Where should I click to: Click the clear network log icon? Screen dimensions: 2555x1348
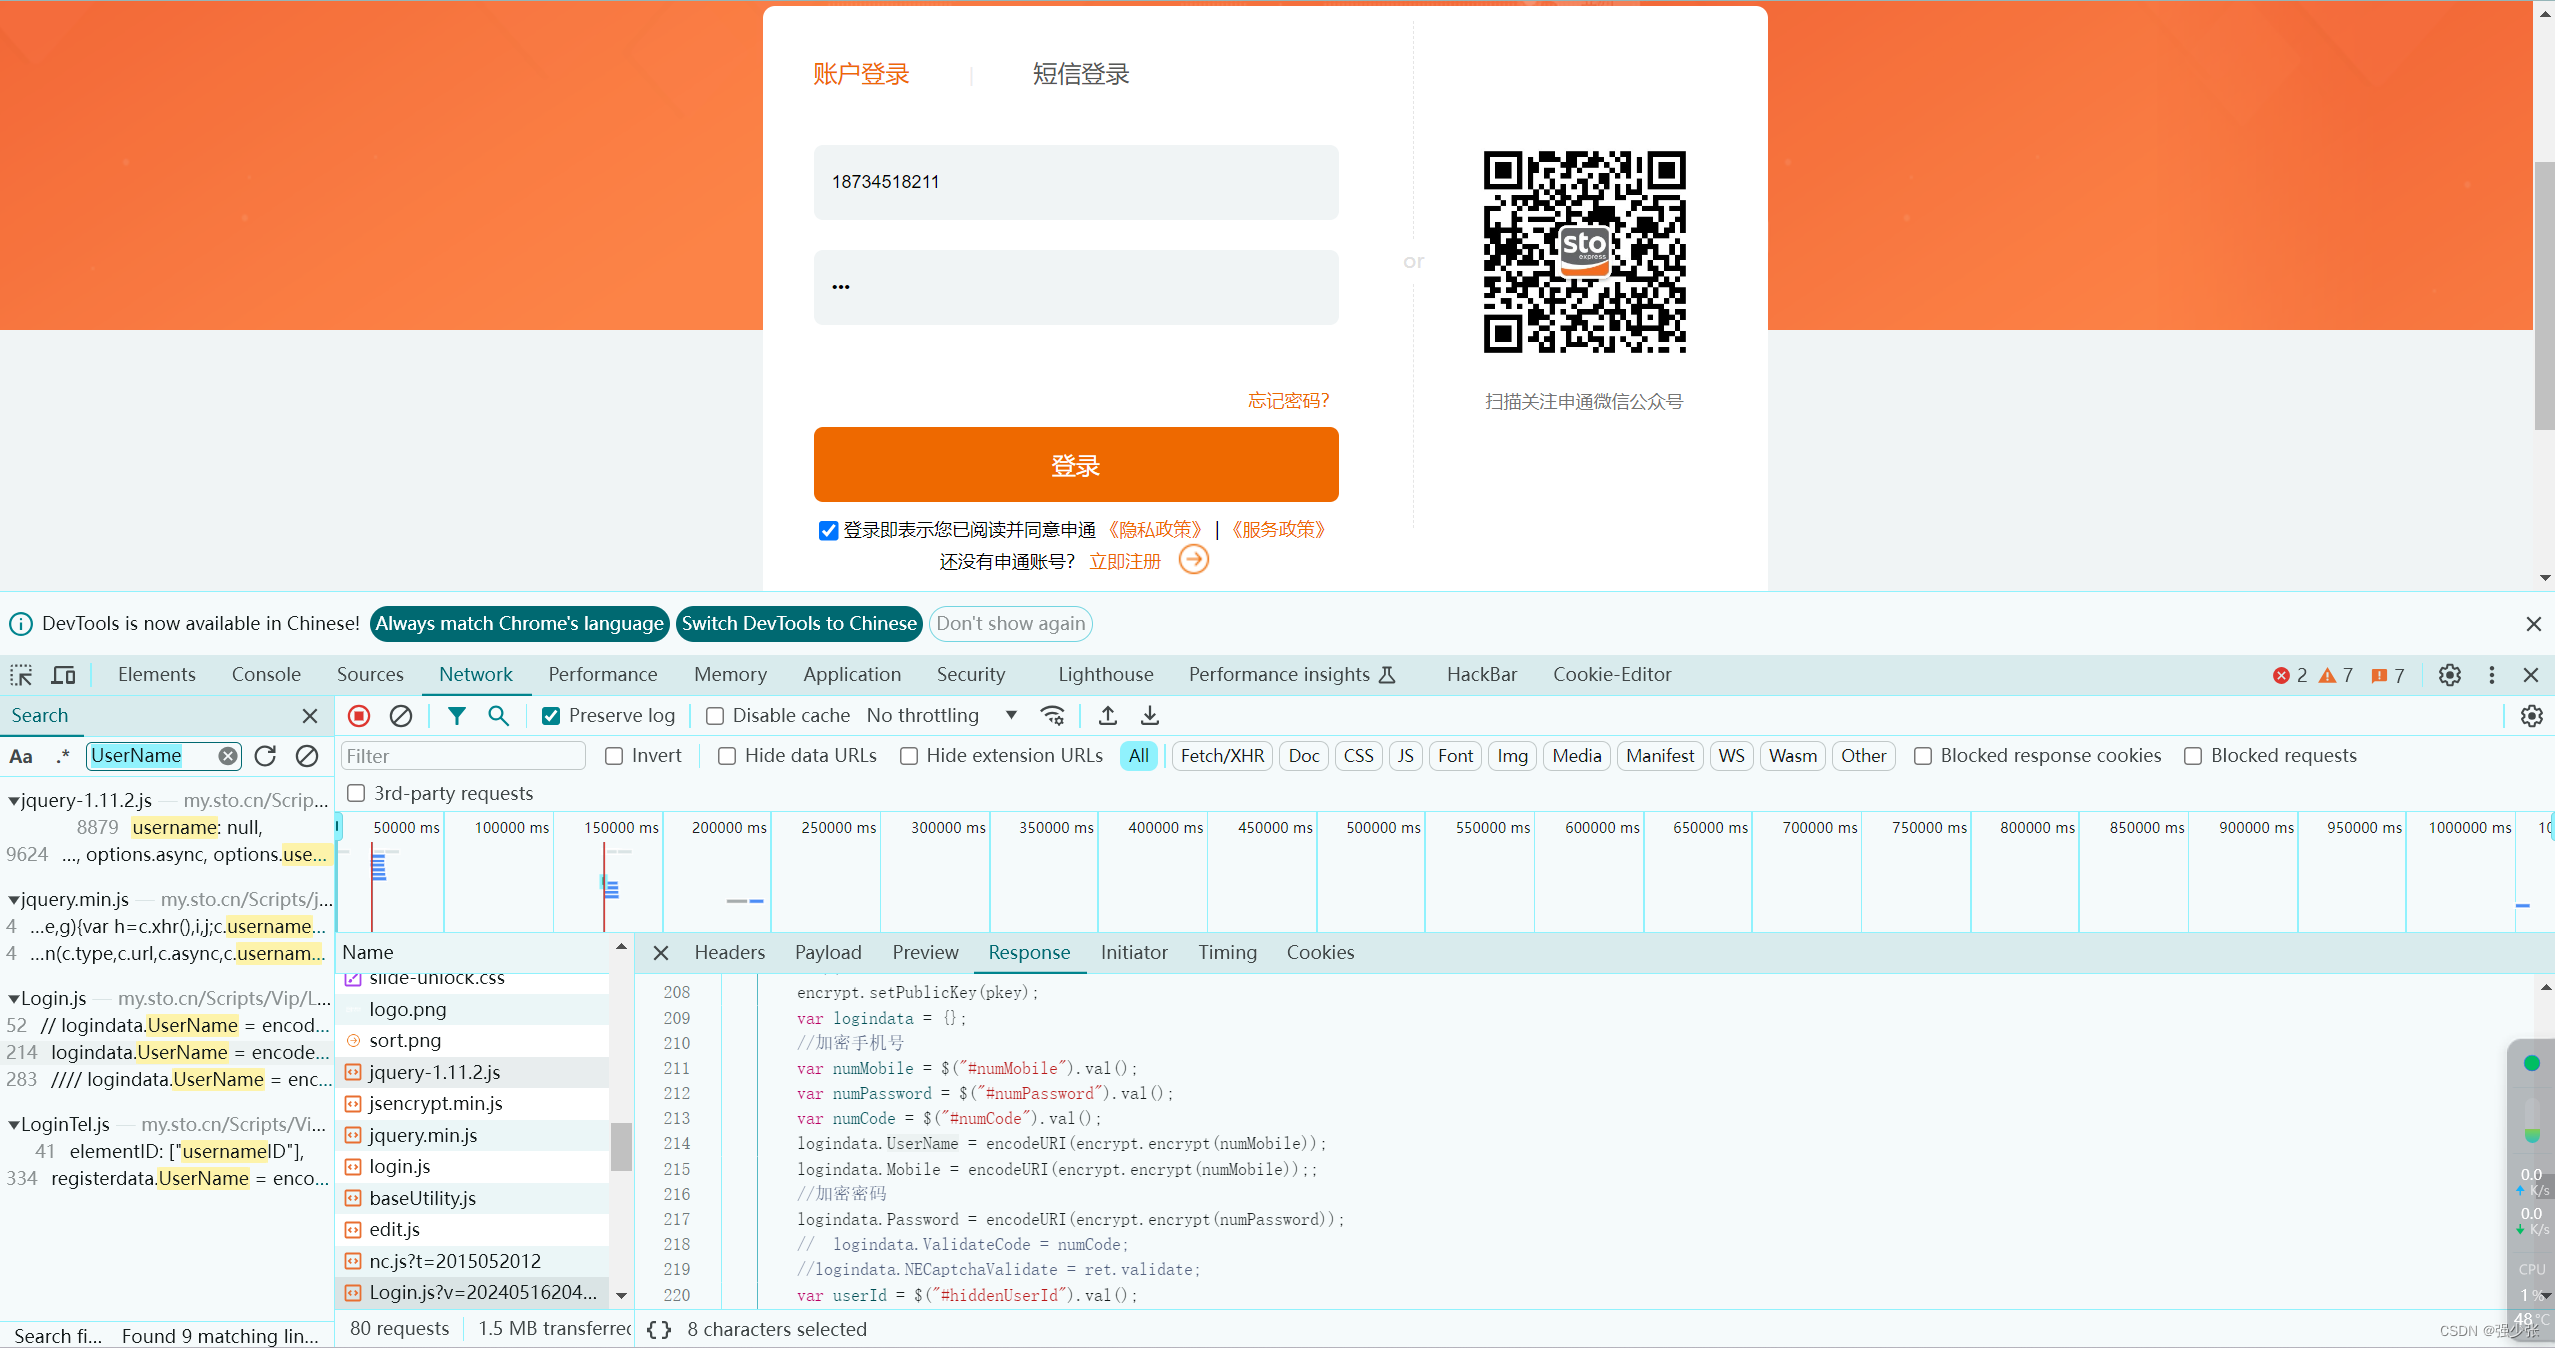click(x=401, y=716)
